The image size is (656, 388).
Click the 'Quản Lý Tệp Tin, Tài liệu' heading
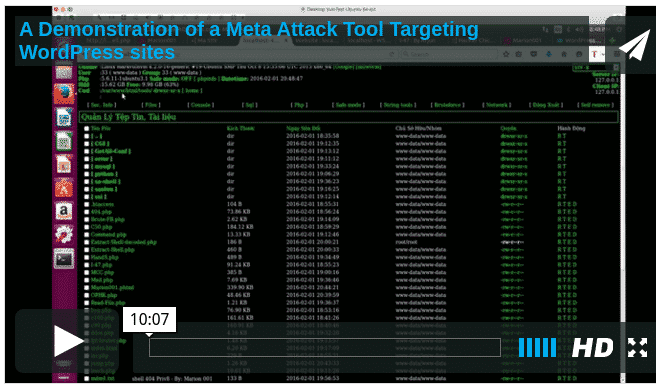click(x=128, y=117)
